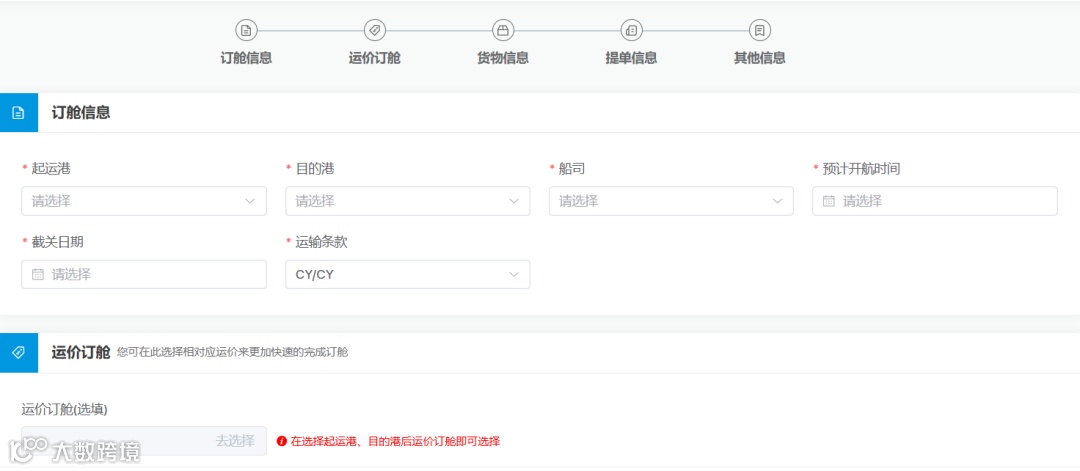Click the 提单信息 step document icon
Image resolution: width=1080 pixels, height=471 pixels.
(631, 30)
